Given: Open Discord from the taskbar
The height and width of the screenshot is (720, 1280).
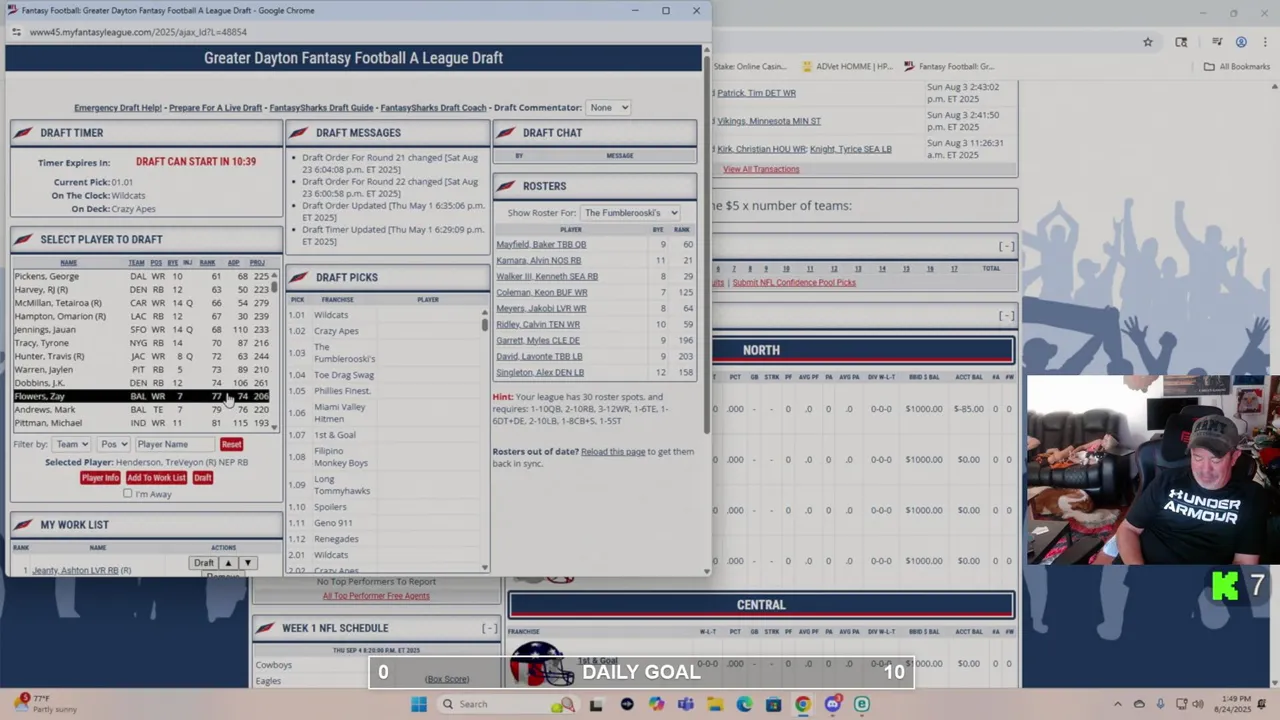Looking at the screenshot, I should pyautogui.click(x=832, y=704).
